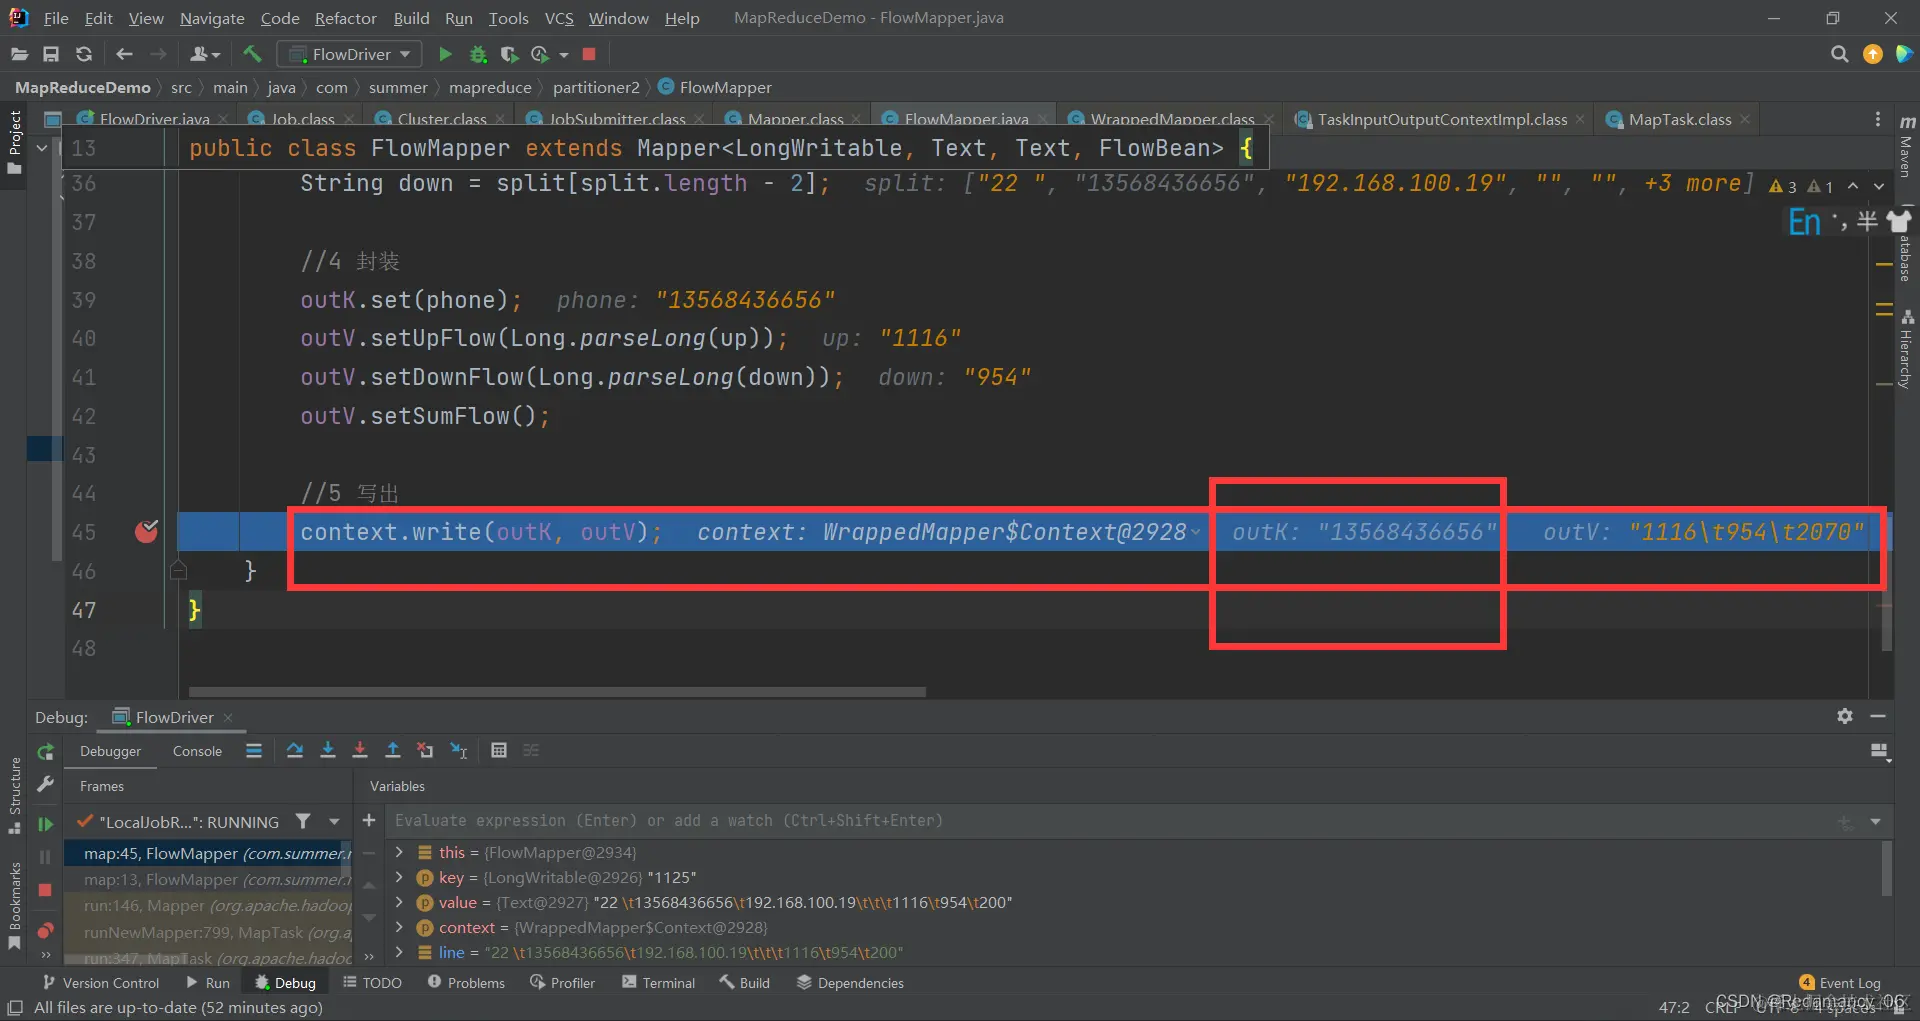Open Search Everywhere magnifier icon

coord(1839,54)
